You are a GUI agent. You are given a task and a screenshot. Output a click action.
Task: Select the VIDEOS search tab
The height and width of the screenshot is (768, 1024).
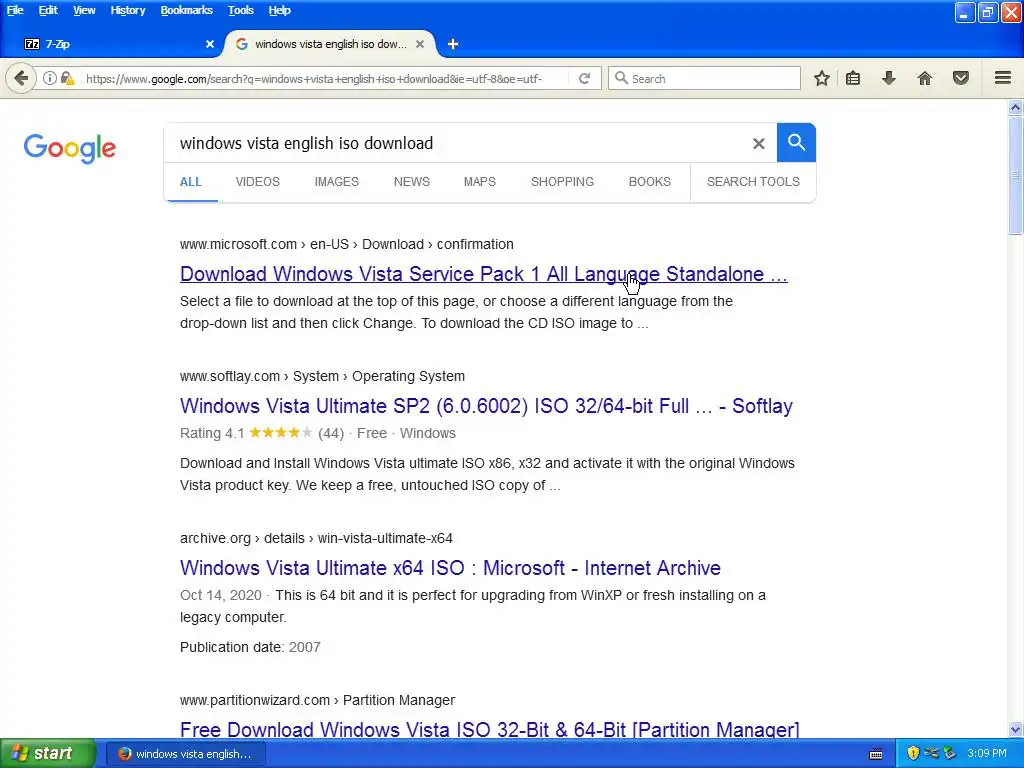[x=257, y=182]
